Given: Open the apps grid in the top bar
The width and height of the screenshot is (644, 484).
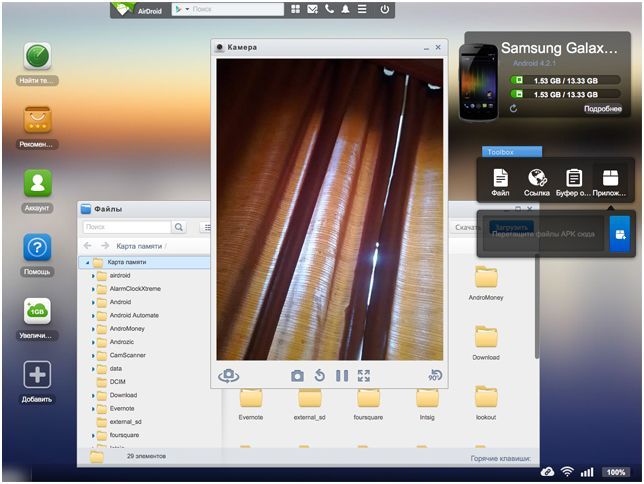Looking at the screenshot, I should click(296, 9).
